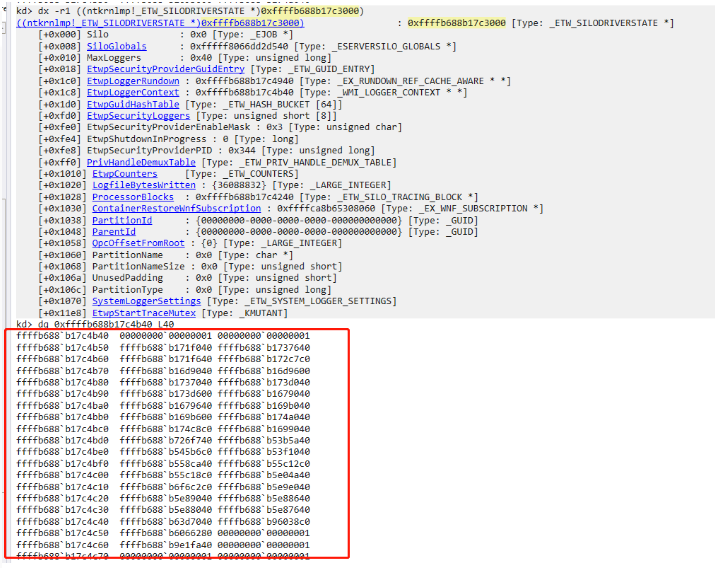The width and height of the screenshot is (715, 568).
Task: Open the PartitionId link
Action: 122,220
